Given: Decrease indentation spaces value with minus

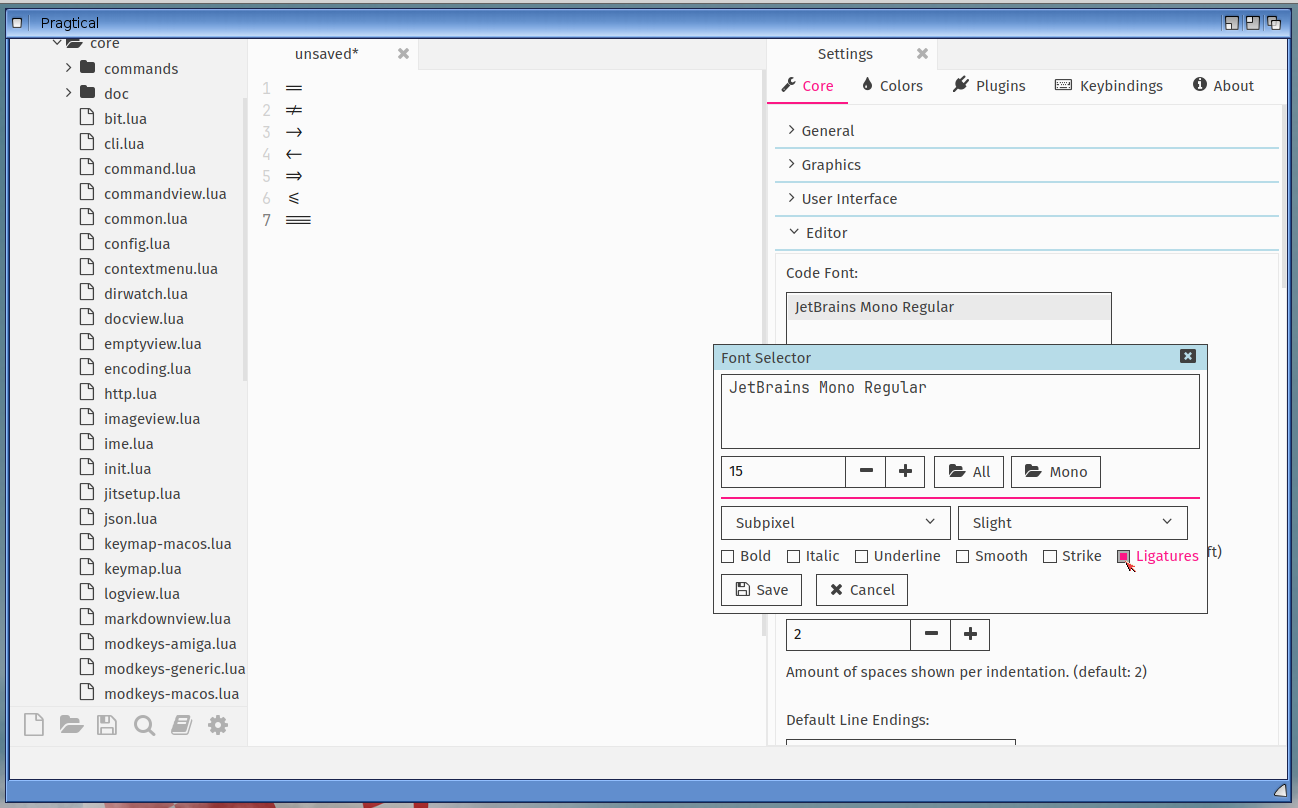Looking at the screenshot, I should point(931,635).
